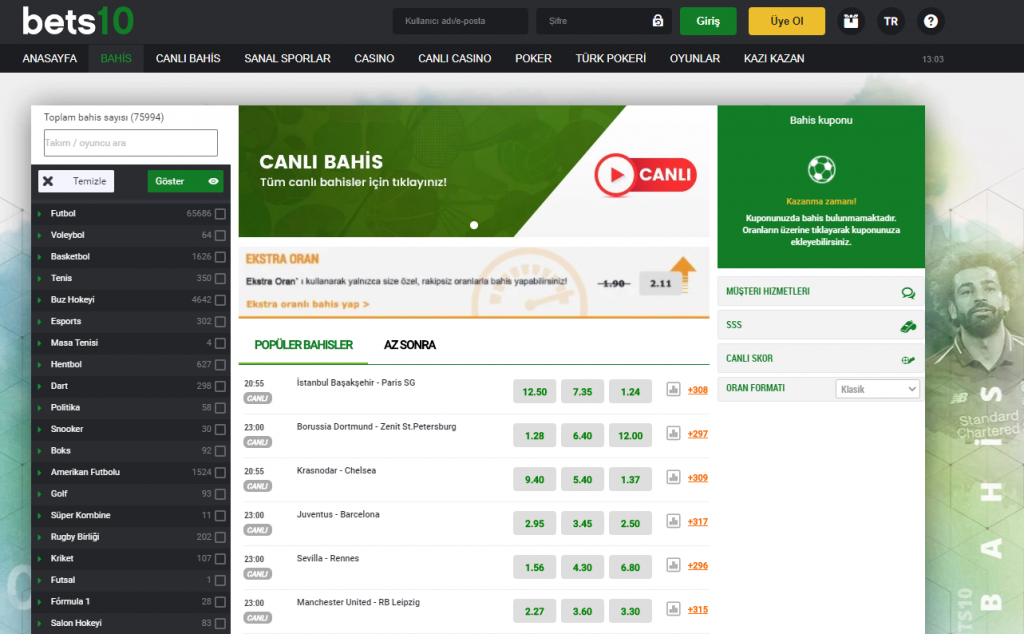Expand the Golf category arrow
Screen dimensions: 1024x634
tap(39, 494)
